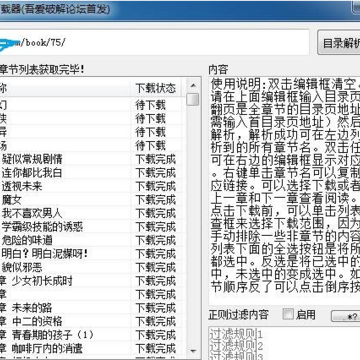Click 下载完成 status in the 未来的路 row
This screenshot has width=360, height=360.
(156, 308)
